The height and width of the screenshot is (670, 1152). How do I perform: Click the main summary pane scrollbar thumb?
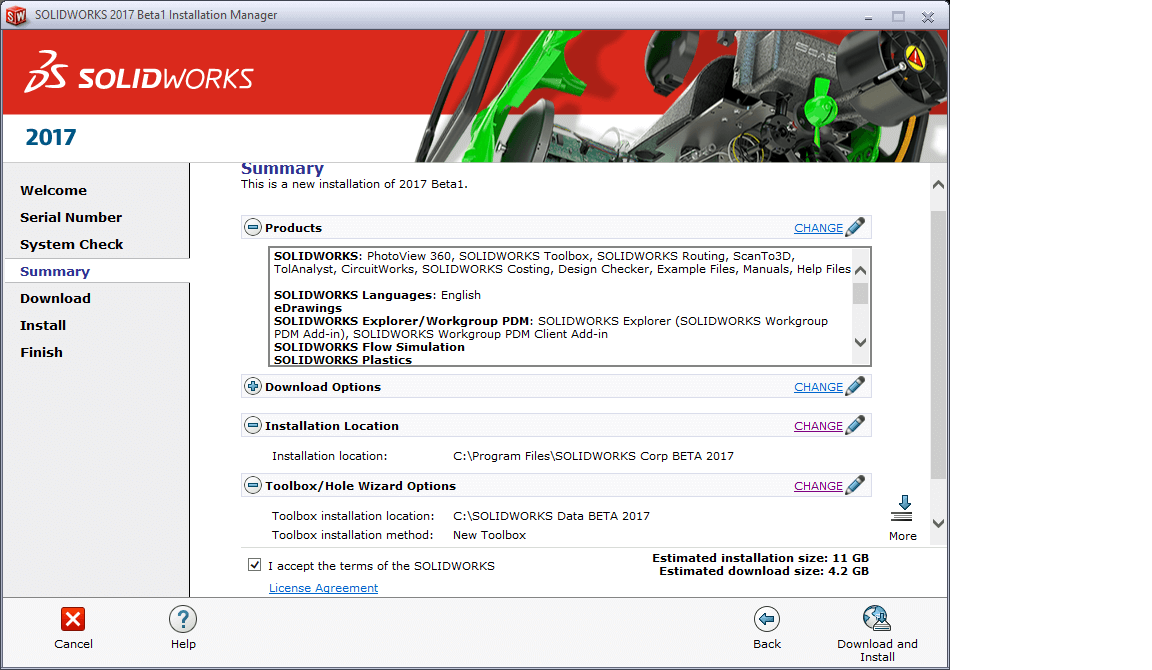coord(938,345)
